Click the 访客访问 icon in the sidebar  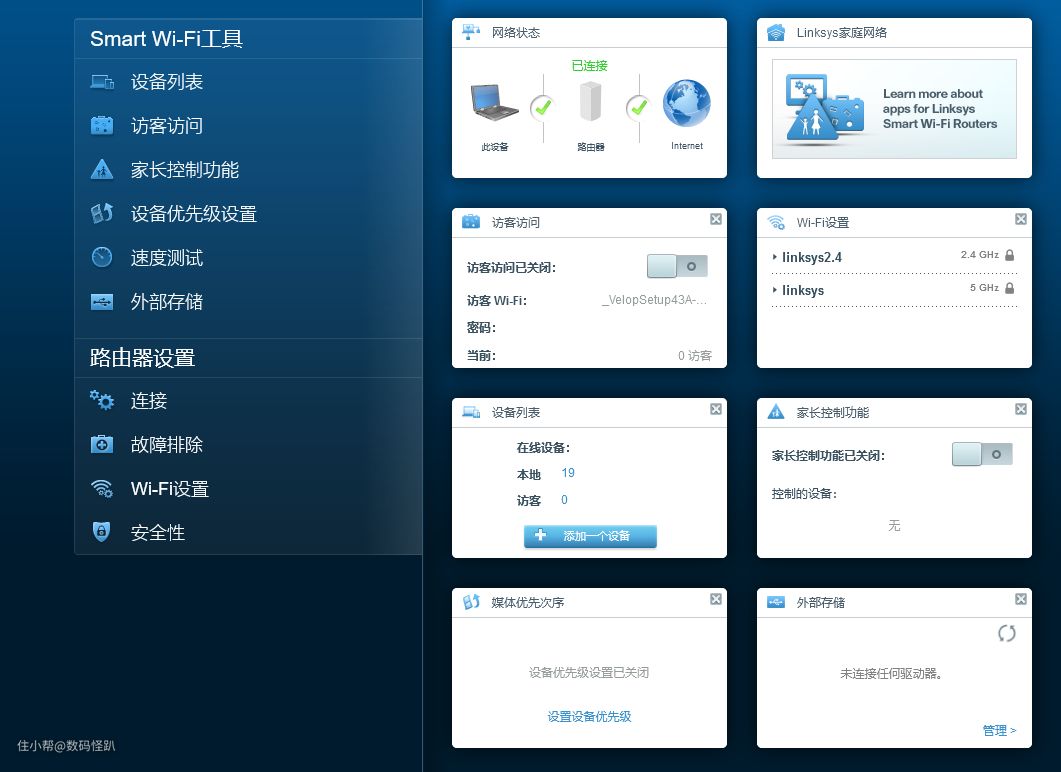102,126
